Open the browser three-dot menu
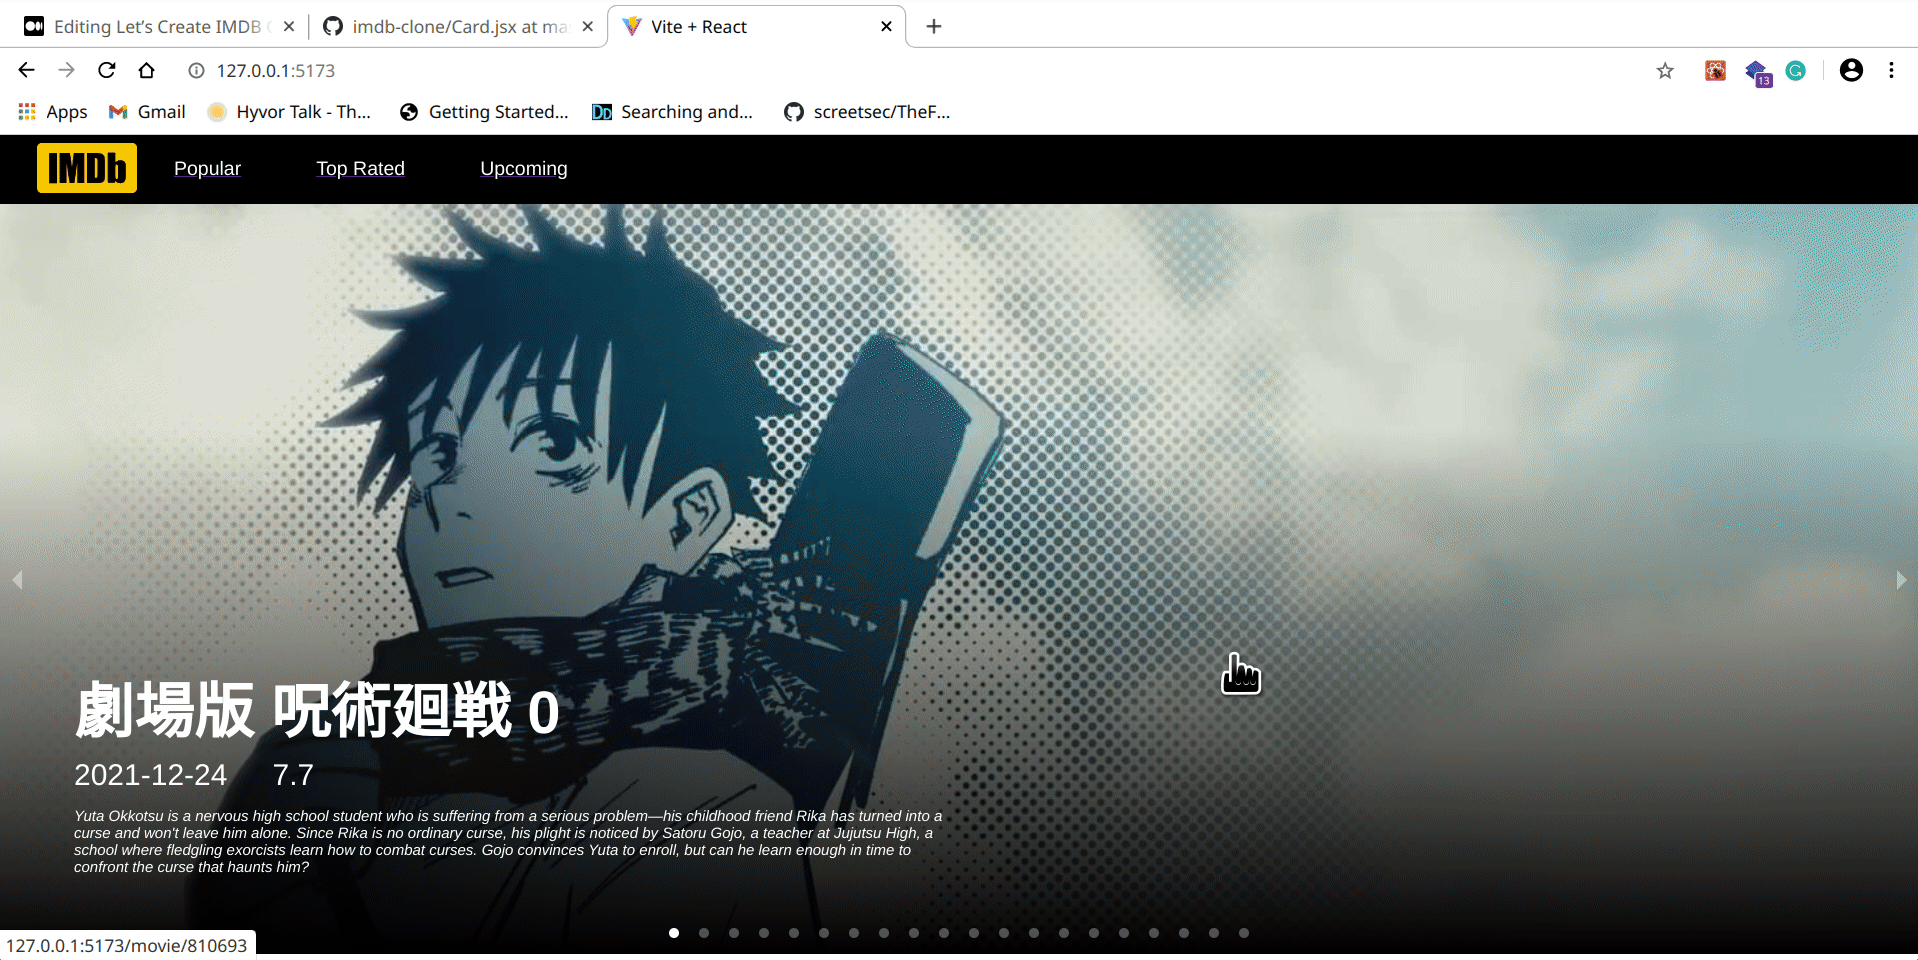1918x960 pixels. click(1891, 70)
